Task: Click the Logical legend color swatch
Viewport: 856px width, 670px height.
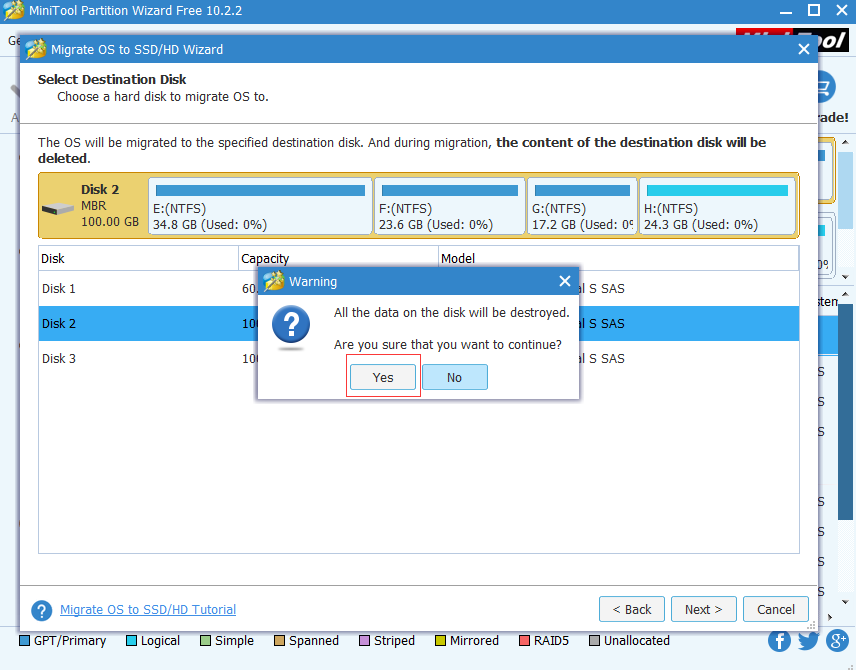Action: click(131, 641)
